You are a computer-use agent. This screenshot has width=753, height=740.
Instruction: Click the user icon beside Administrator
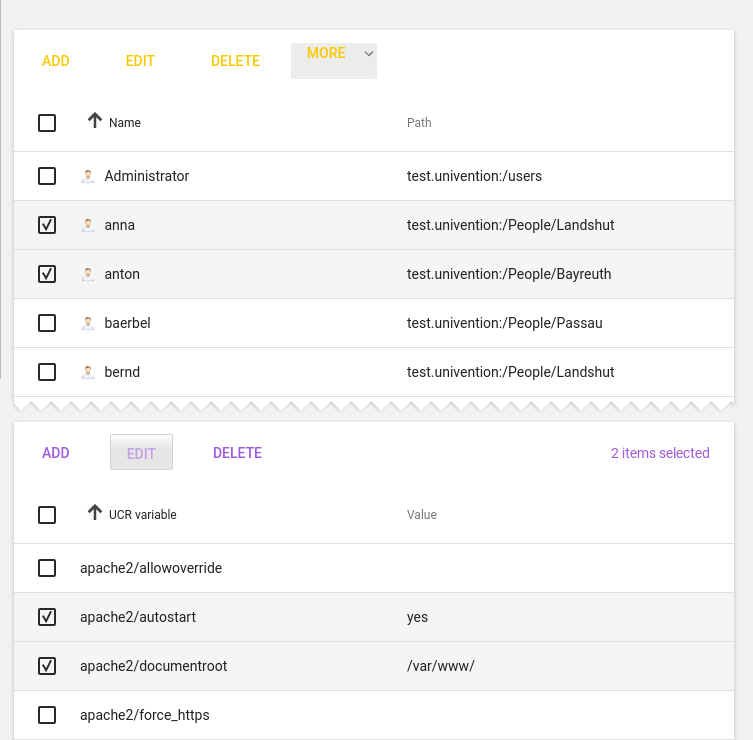pos(88,176)
